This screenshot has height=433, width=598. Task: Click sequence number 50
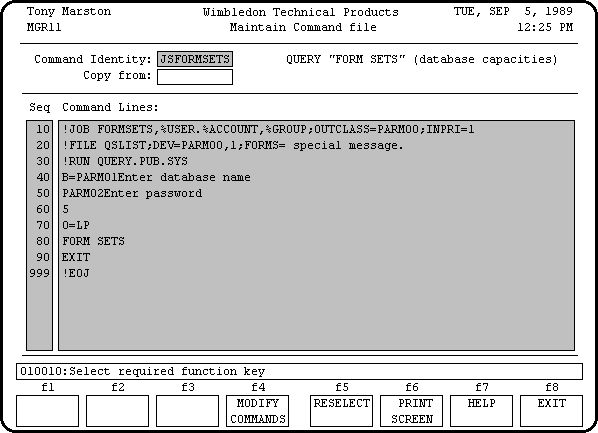click(43, 193)
